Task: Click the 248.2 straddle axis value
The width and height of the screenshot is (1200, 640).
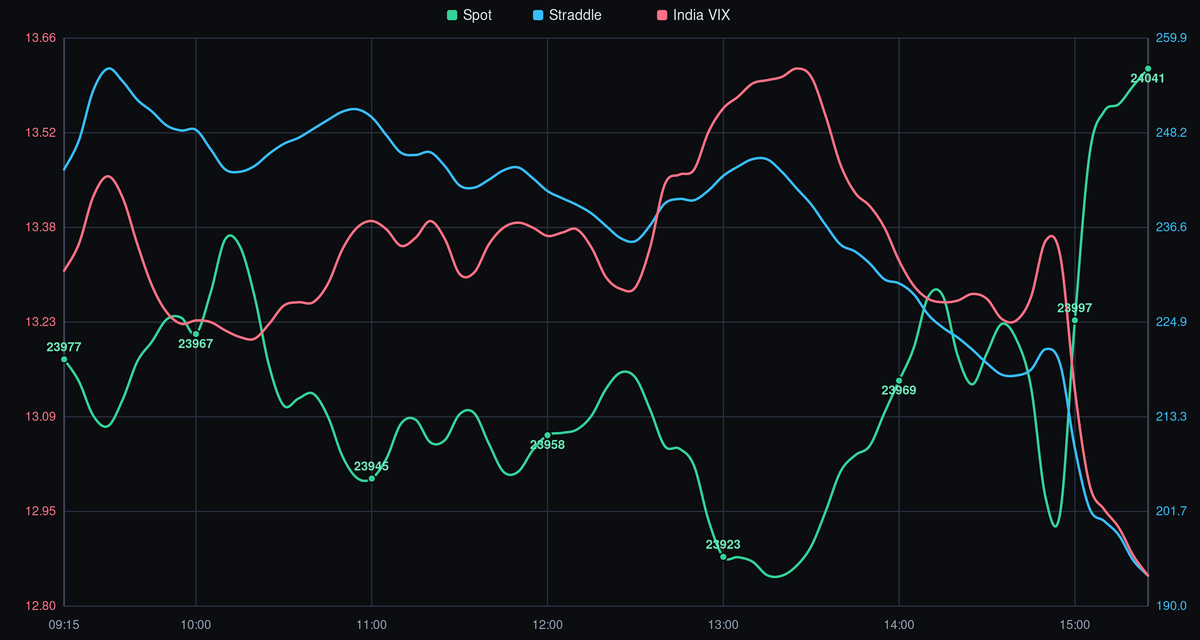Action: [x=1171, y=133]
